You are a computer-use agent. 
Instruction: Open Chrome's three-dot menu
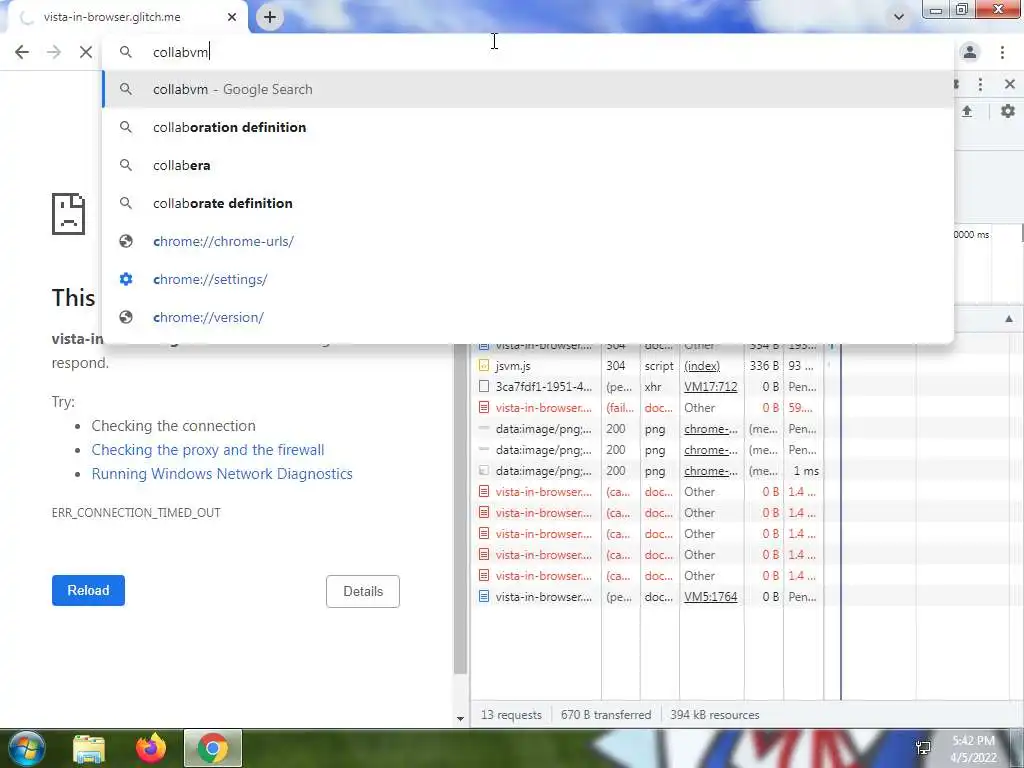[x=1002, y=52]
